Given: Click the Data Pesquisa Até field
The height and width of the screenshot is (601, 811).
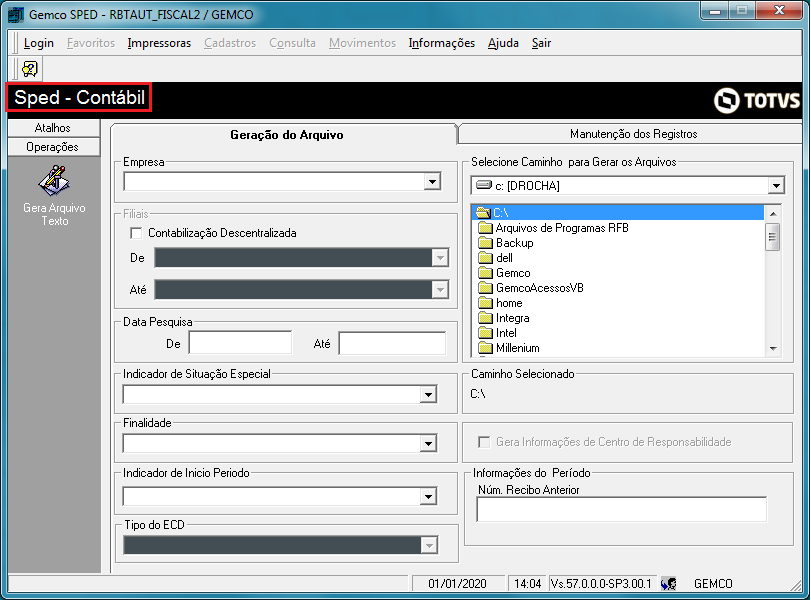Looking at the screenshot, I should pyautogui.click(x=393, y=343).
